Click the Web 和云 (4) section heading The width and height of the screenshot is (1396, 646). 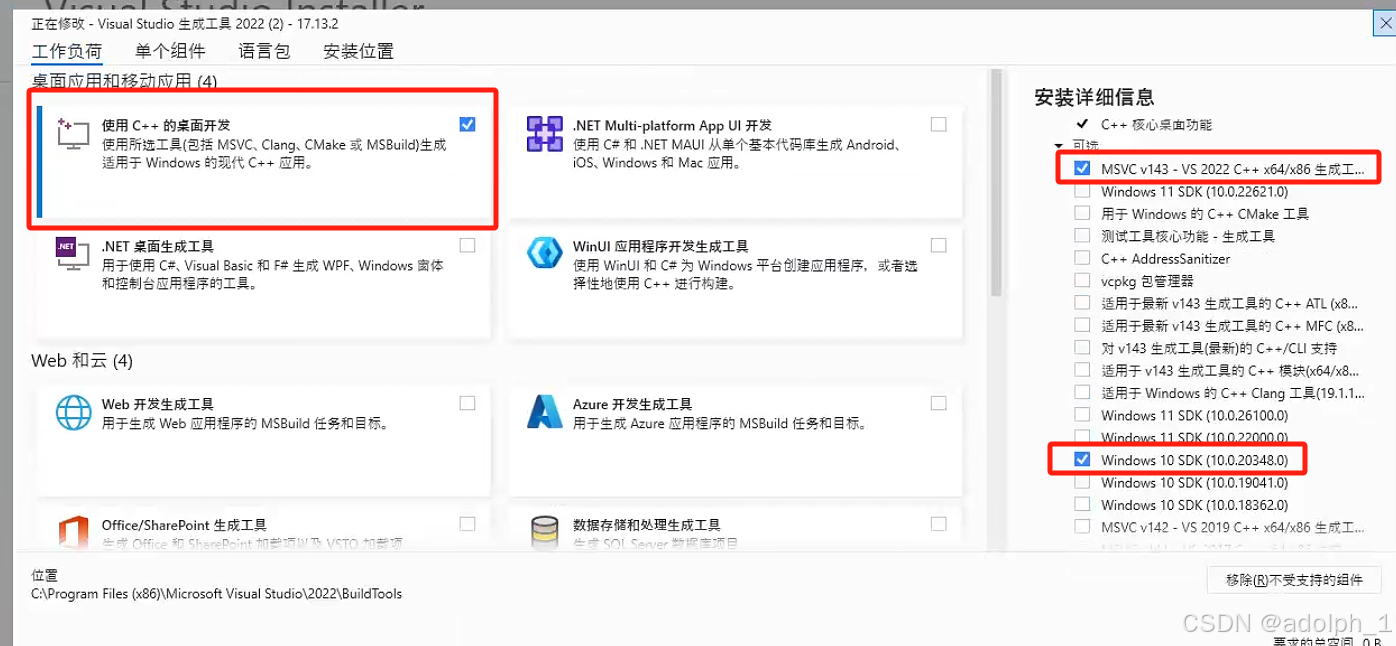pos(82,360)
